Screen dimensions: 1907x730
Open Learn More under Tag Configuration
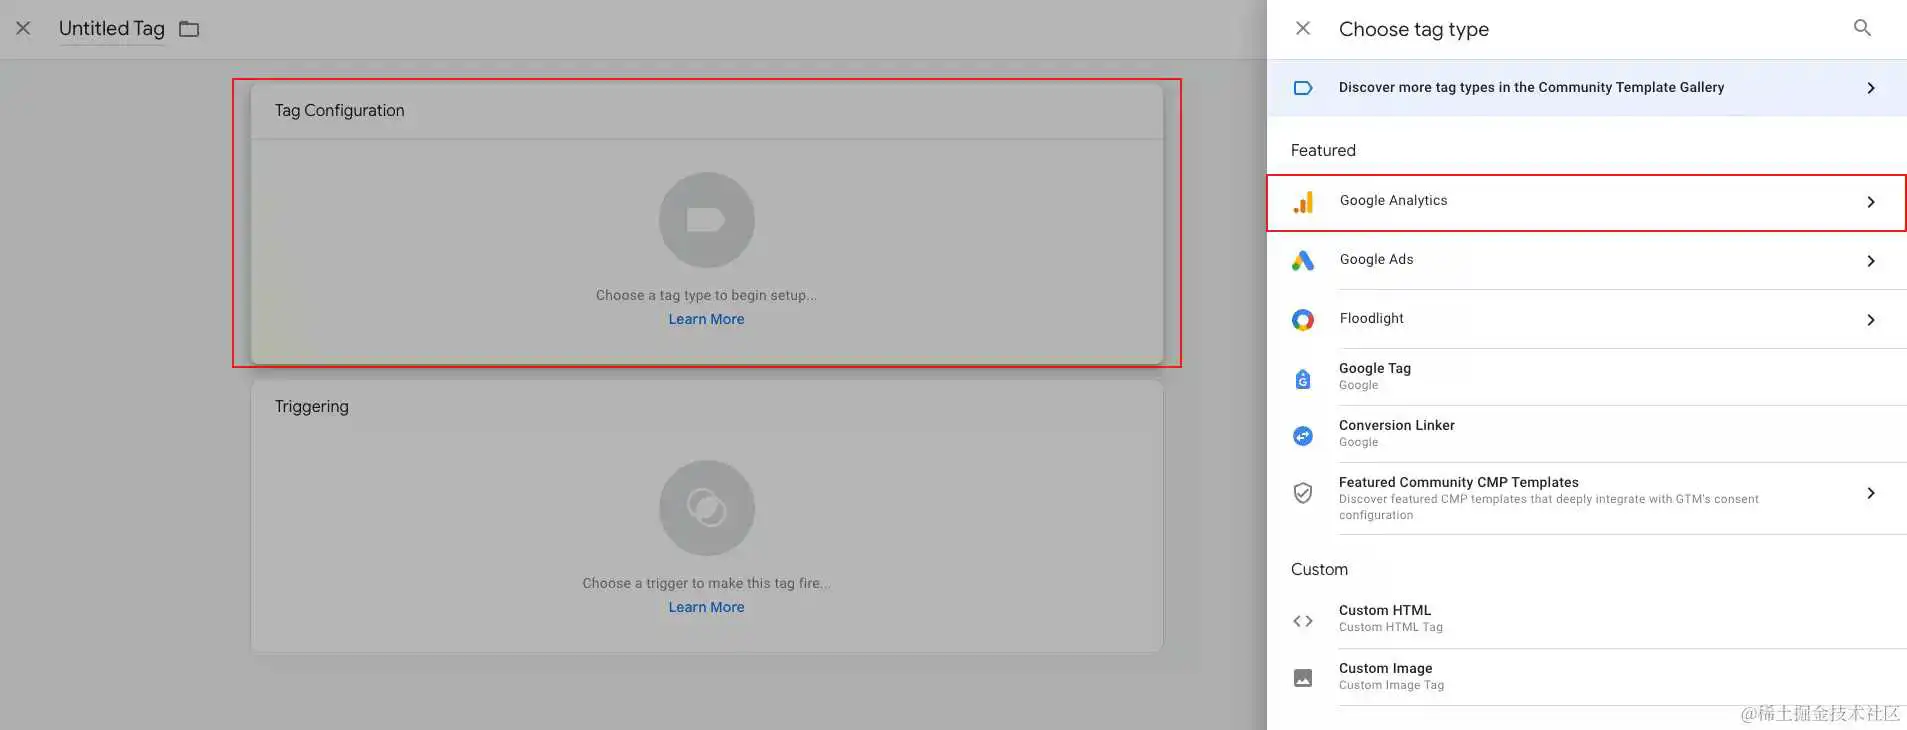tap(706, 319)
